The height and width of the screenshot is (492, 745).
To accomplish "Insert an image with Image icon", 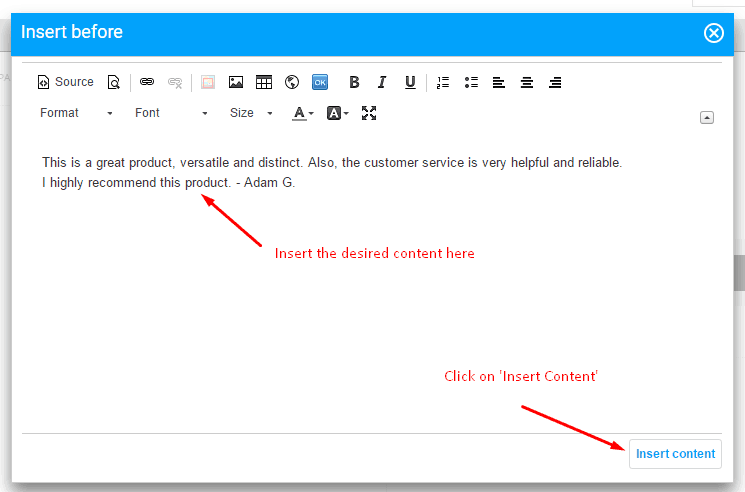I will (x=236, y=82).
